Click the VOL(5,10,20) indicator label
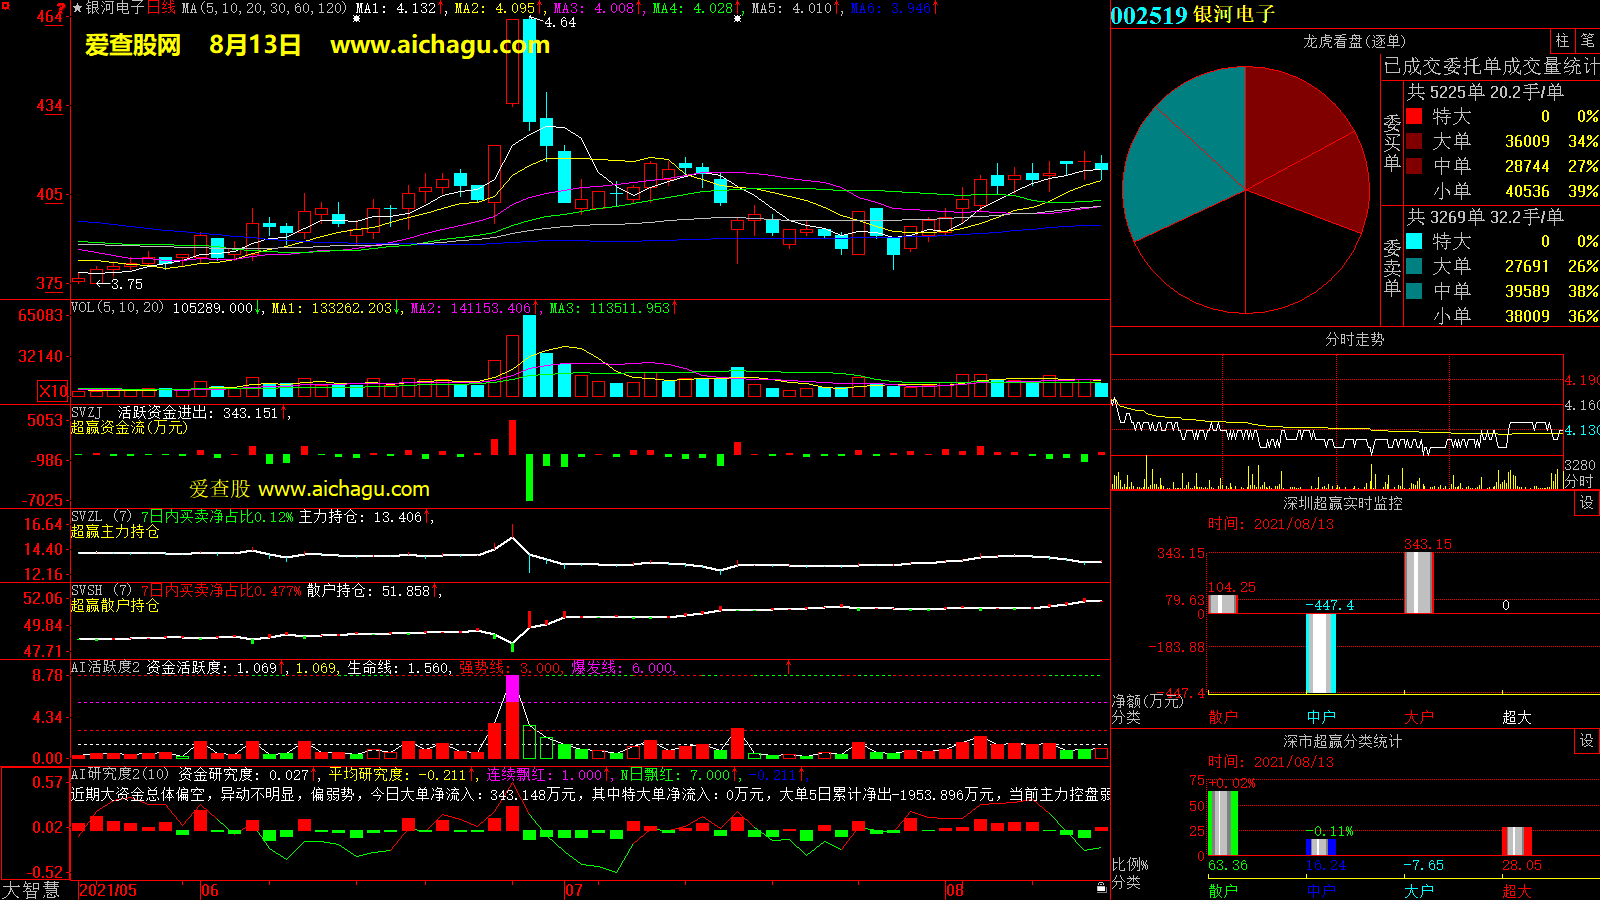 [x=117, y=308]
